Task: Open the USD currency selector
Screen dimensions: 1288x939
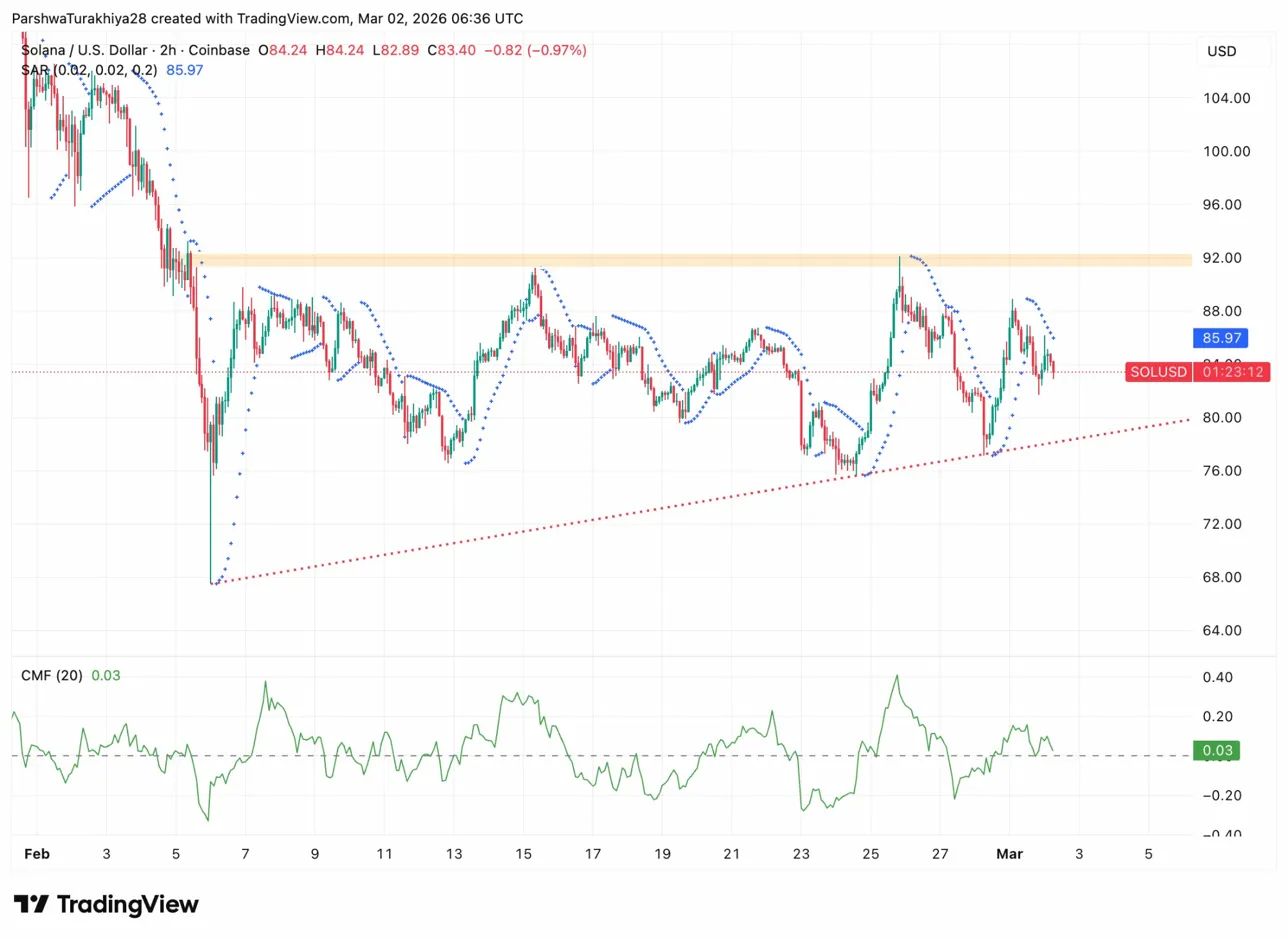Action: pyautogui.click(x=1224, y=51)
